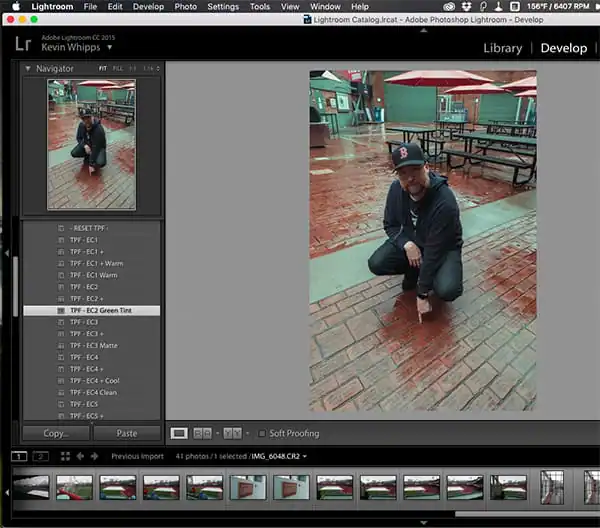Open the left-right Before/After options arrow
This screenshot has width=600, height=528.
coord(217,433)
